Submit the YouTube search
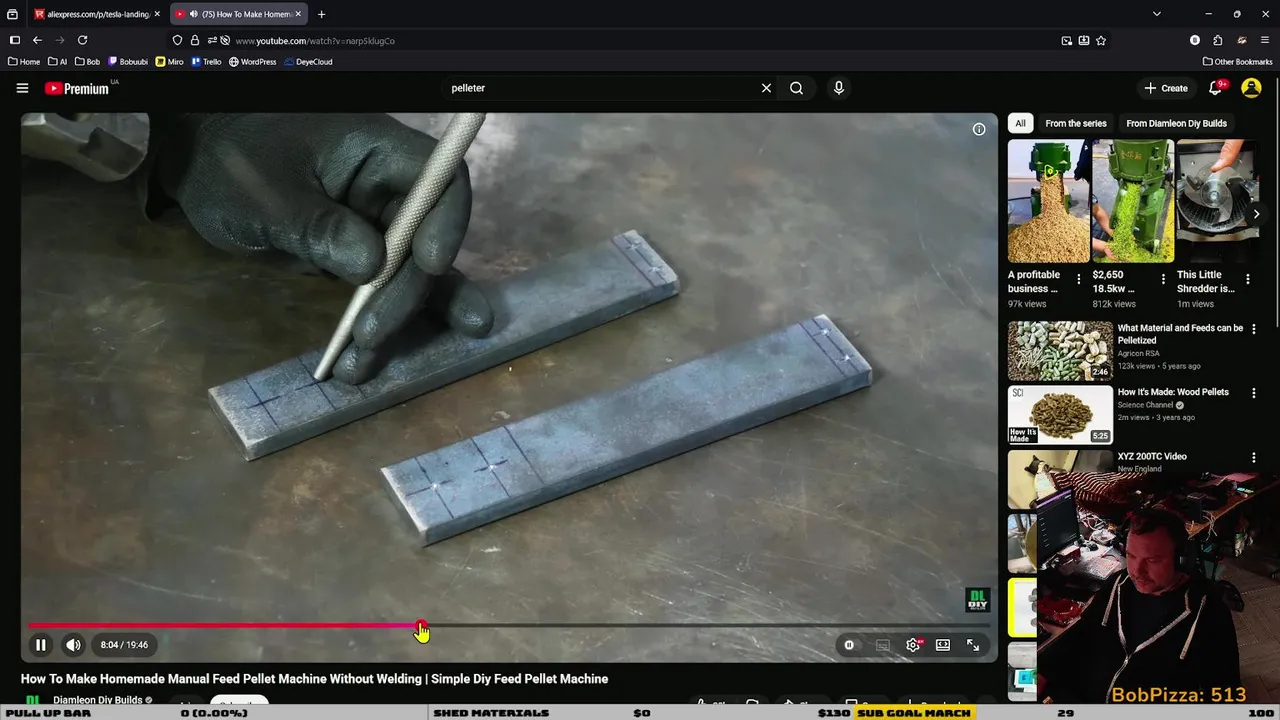The height and width of the screenshot is (720, 1280). pos(796,88)
